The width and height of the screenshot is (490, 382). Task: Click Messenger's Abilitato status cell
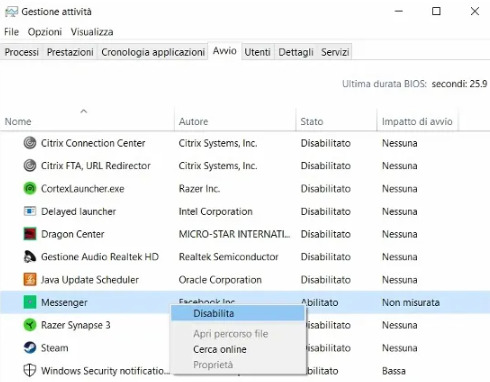click(320, 302)
